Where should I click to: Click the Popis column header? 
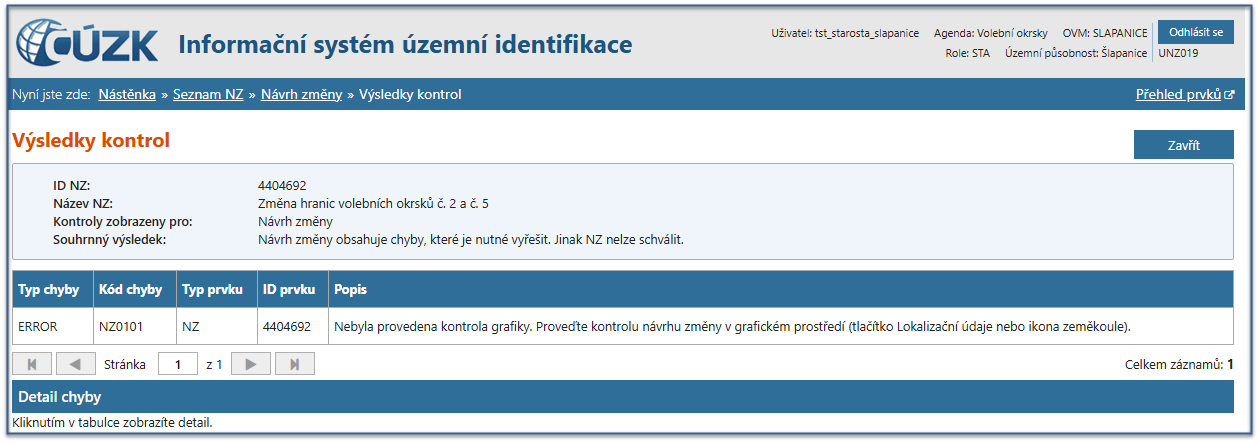point(350,290)
